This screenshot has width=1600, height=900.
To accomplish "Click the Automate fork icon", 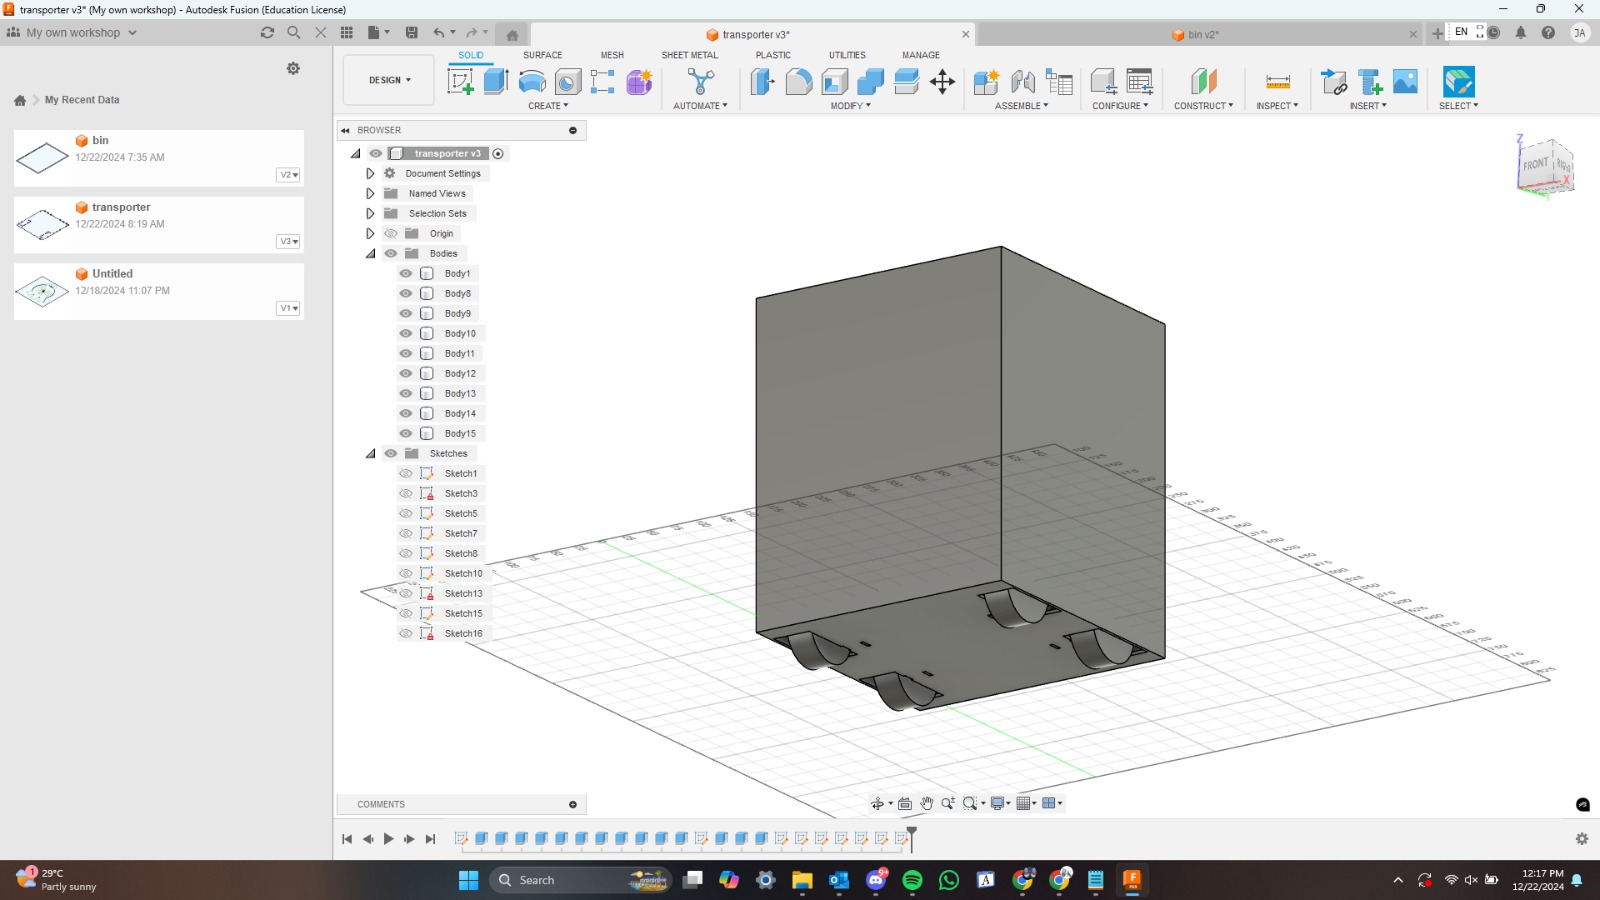I will pyautogui.click(x=701, y=81).
